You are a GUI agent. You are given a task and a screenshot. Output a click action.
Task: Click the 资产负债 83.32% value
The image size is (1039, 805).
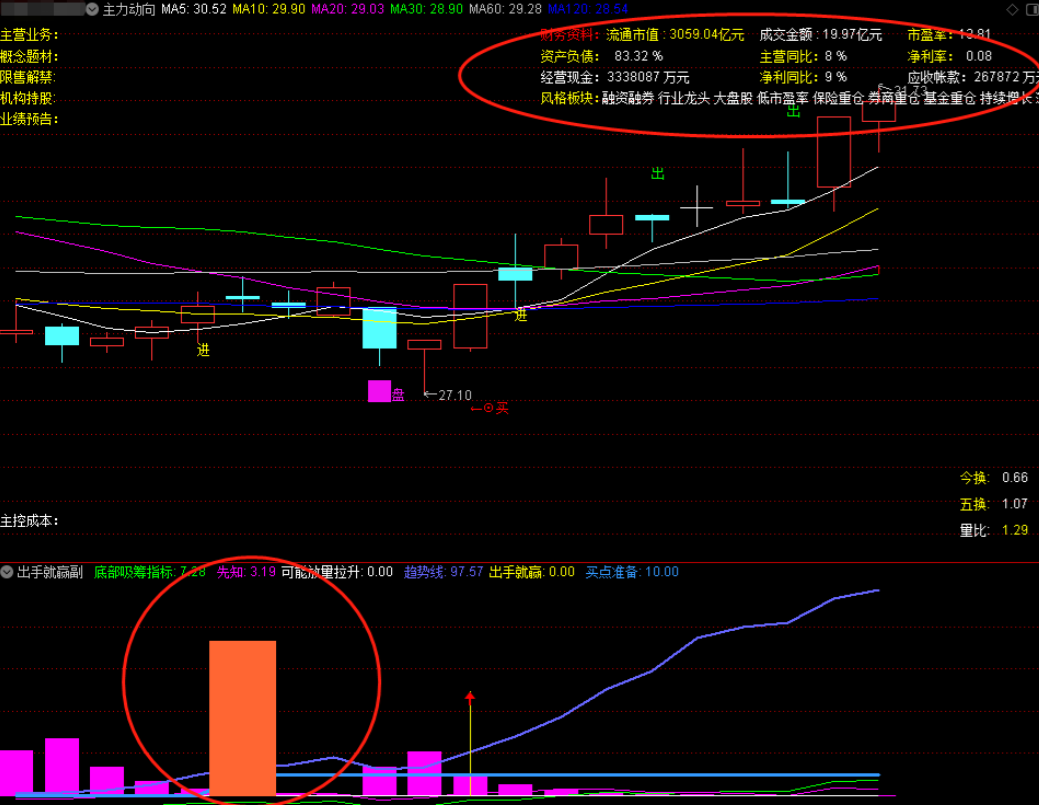pyautogui.click(x=602, y=56)
